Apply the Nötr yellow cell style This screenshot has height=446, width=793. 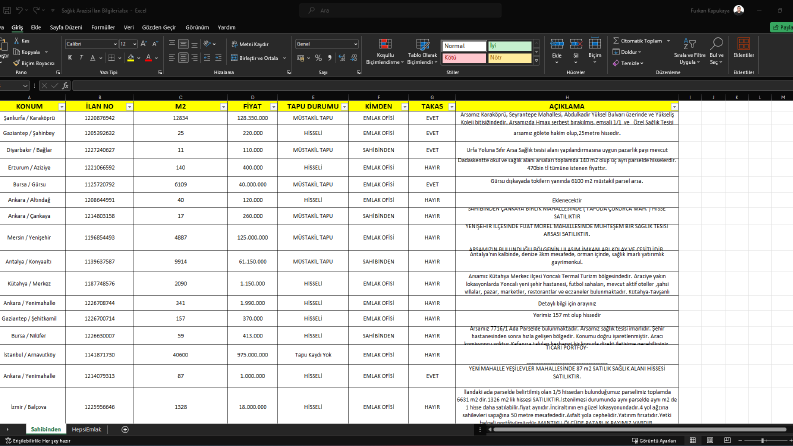click(x=509, y=58)
